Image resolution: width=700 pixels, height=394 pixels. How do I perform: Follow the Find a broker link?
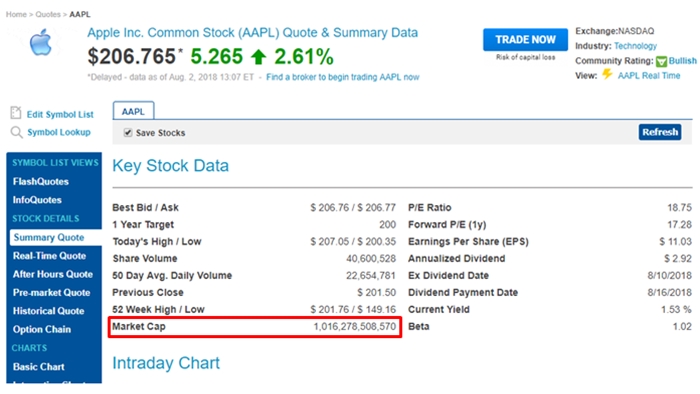coord(342,77)
